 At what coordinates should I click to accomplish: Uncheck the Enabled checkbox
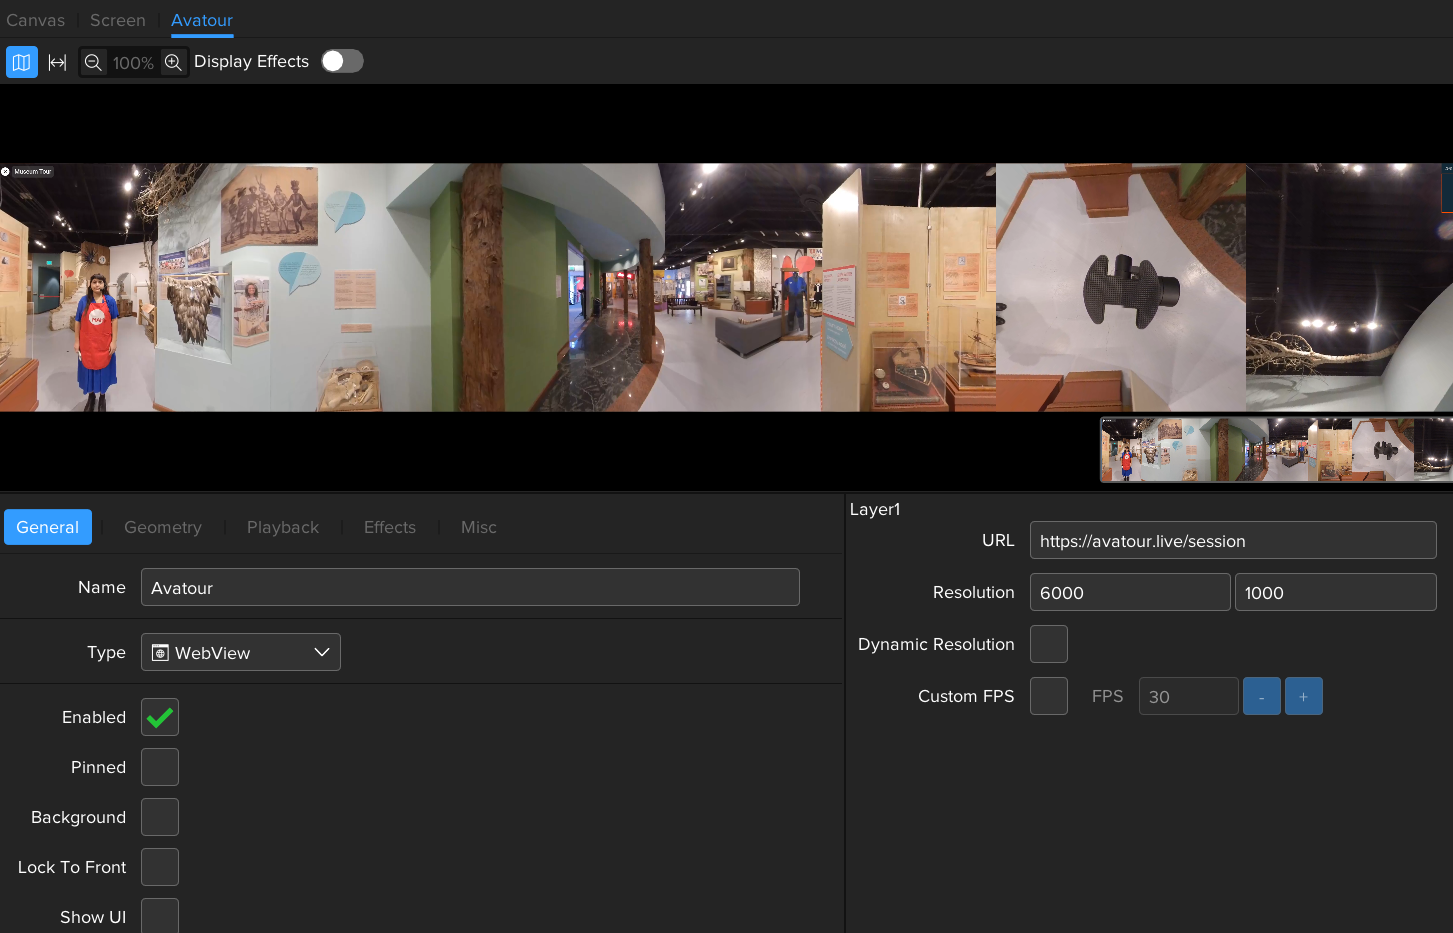click(160, 717)
